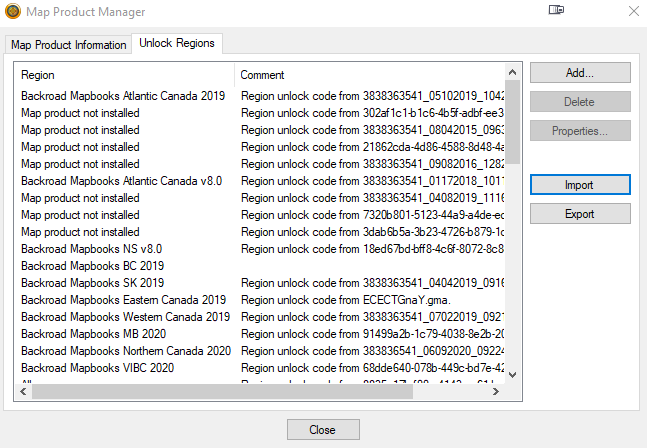This screenshot has height=448, width=647.
Task: Sort by the Region column header
Action: coord(124,75)
